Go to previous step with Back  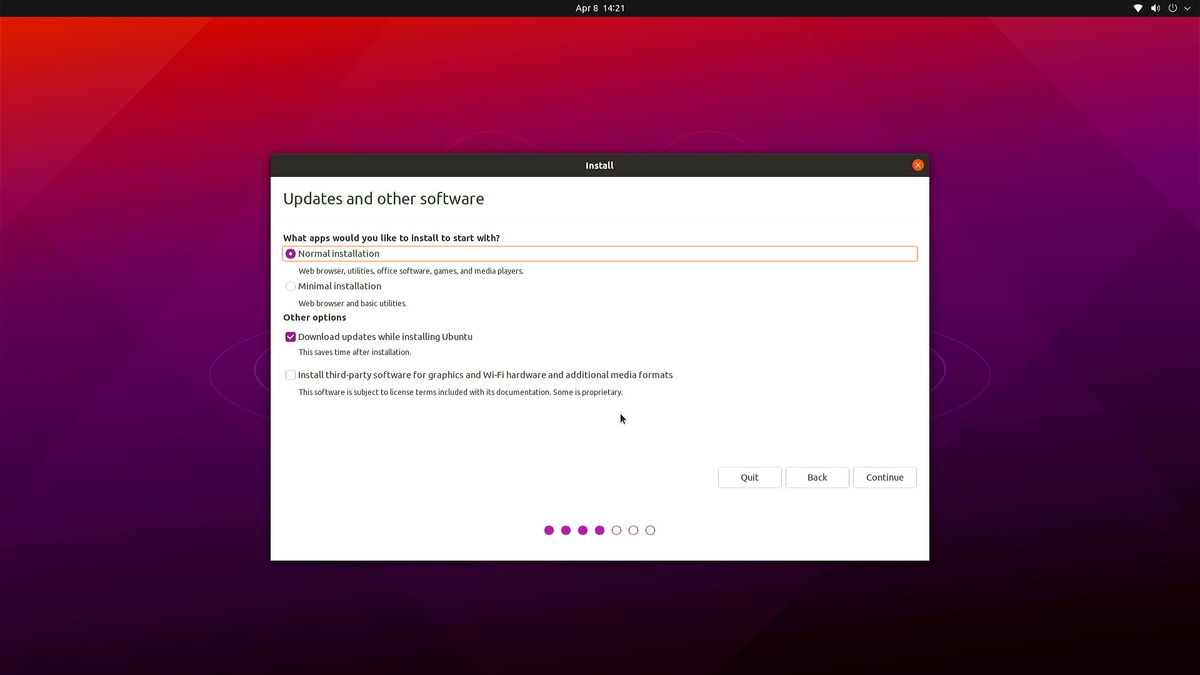click(x=817, y=477)
